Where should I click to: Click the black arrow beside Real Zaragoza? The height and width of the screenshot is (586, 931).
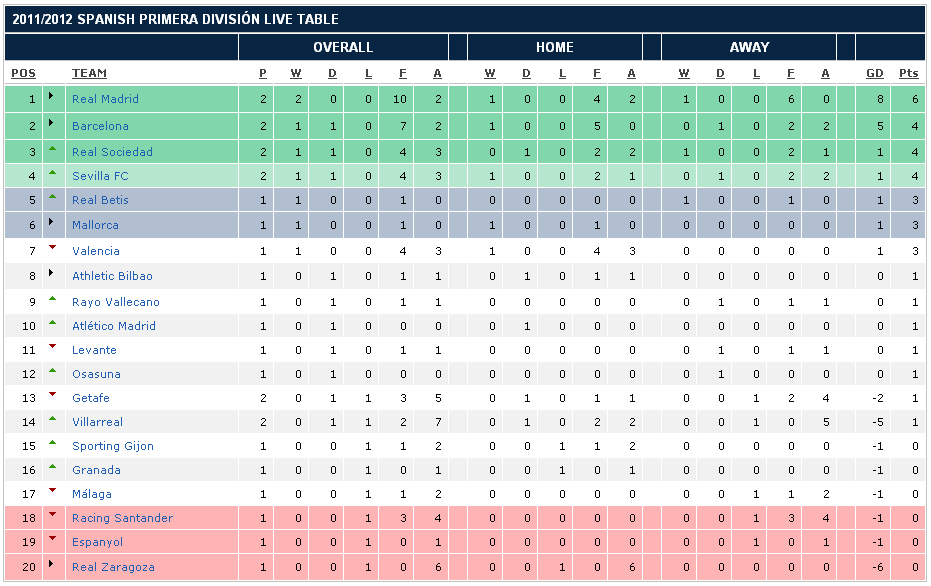click(52, 565)
